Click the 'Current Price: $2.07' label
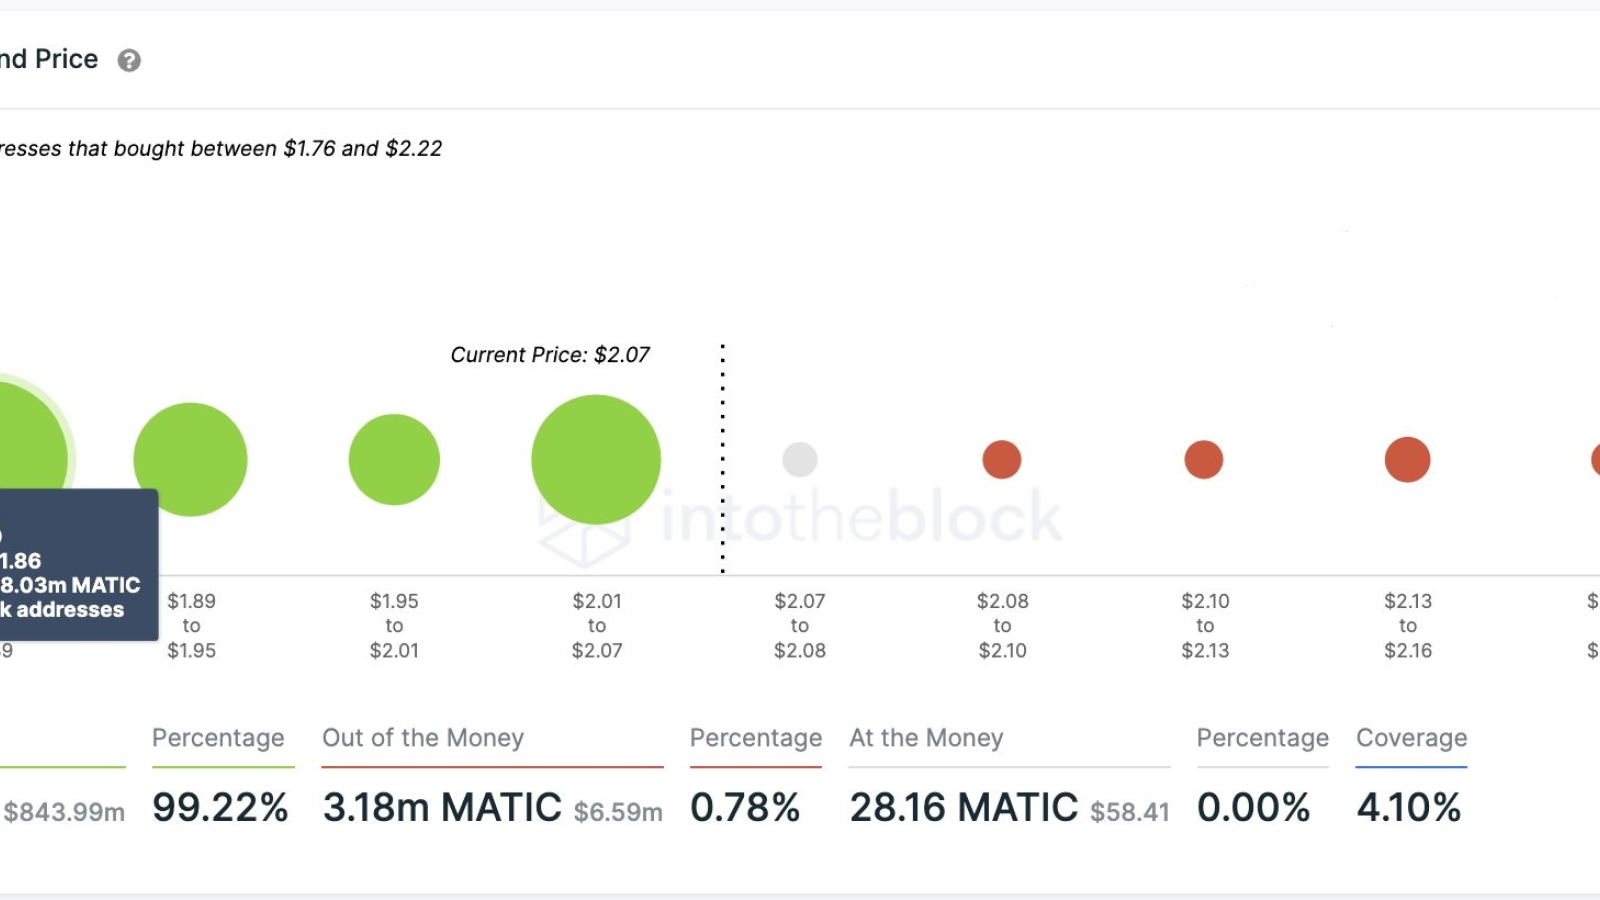 point(550,355)
